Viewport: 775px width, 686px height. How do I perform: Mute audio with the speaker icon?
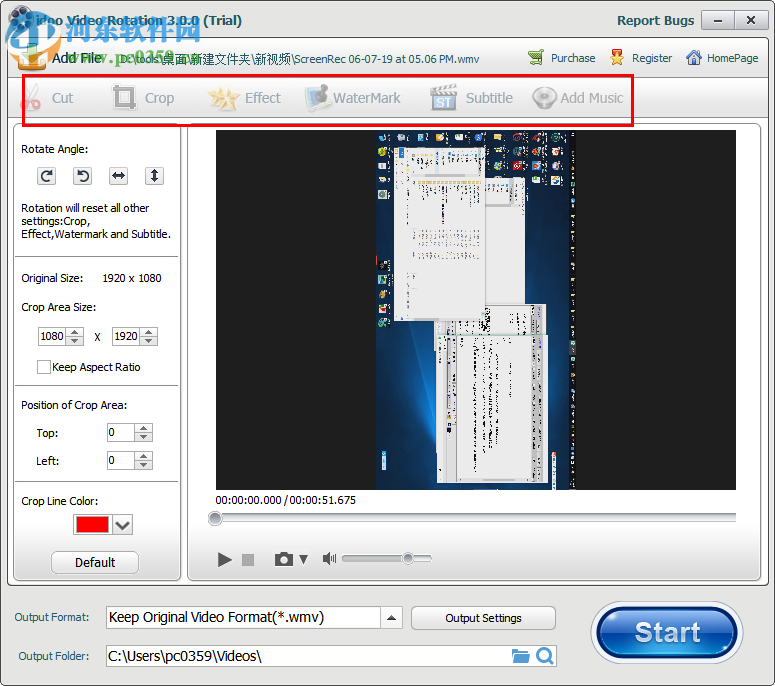(329, 558)
